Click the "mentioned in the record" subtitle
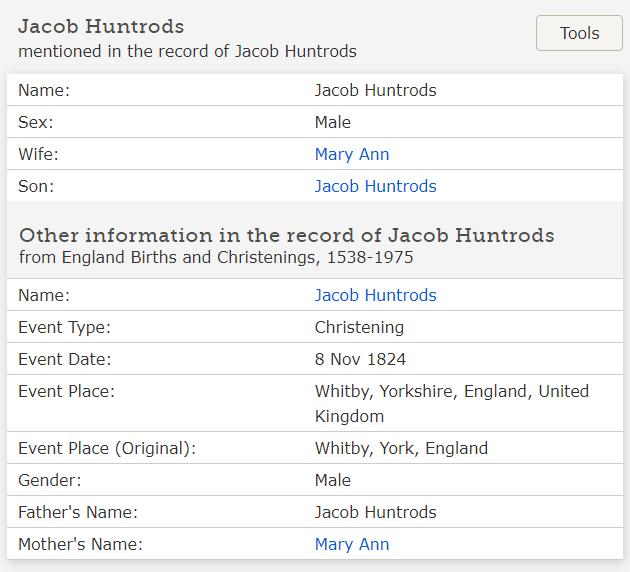The image size is (630, 572). [x=187, y=51]
